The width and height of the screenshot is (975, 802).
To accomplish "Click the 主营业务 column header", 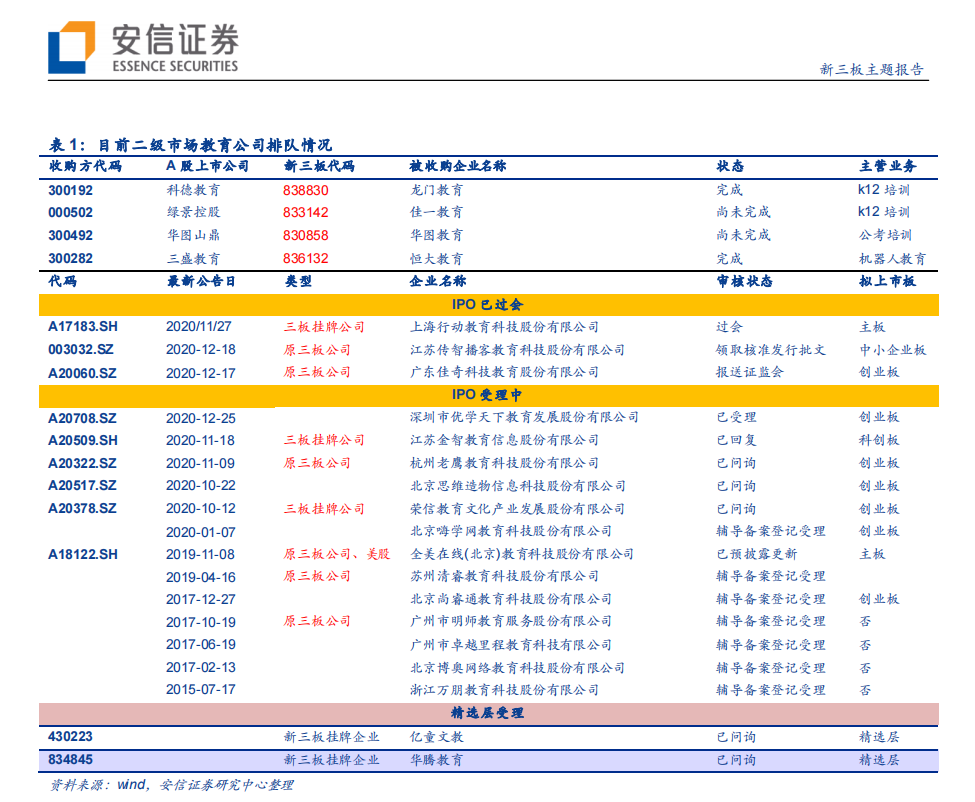I will point(887,167).
